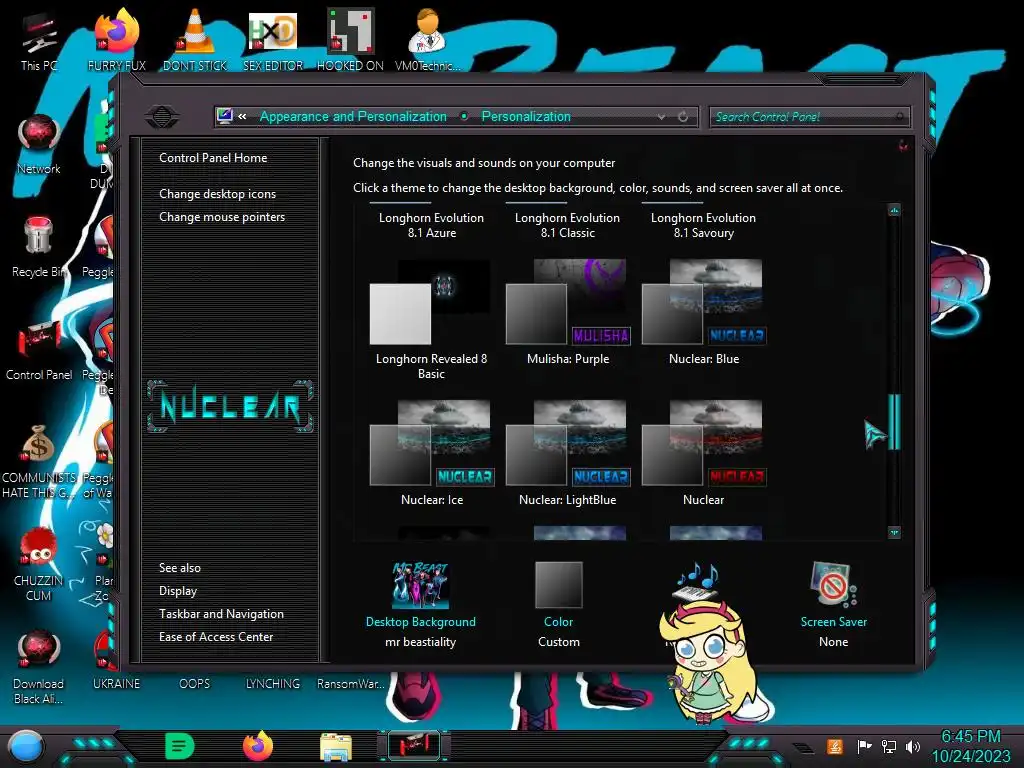Select Appearance and Personalization breadcrumb
Screen dimensions: 1024x768
[x=353, y=116]
